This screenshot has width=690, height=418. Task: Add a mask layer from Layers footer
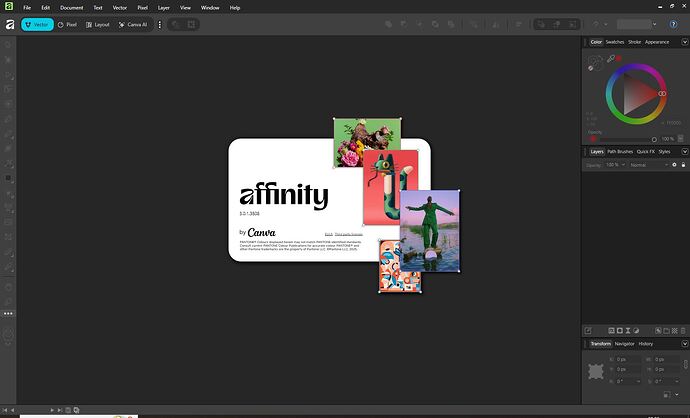(620, 330)
